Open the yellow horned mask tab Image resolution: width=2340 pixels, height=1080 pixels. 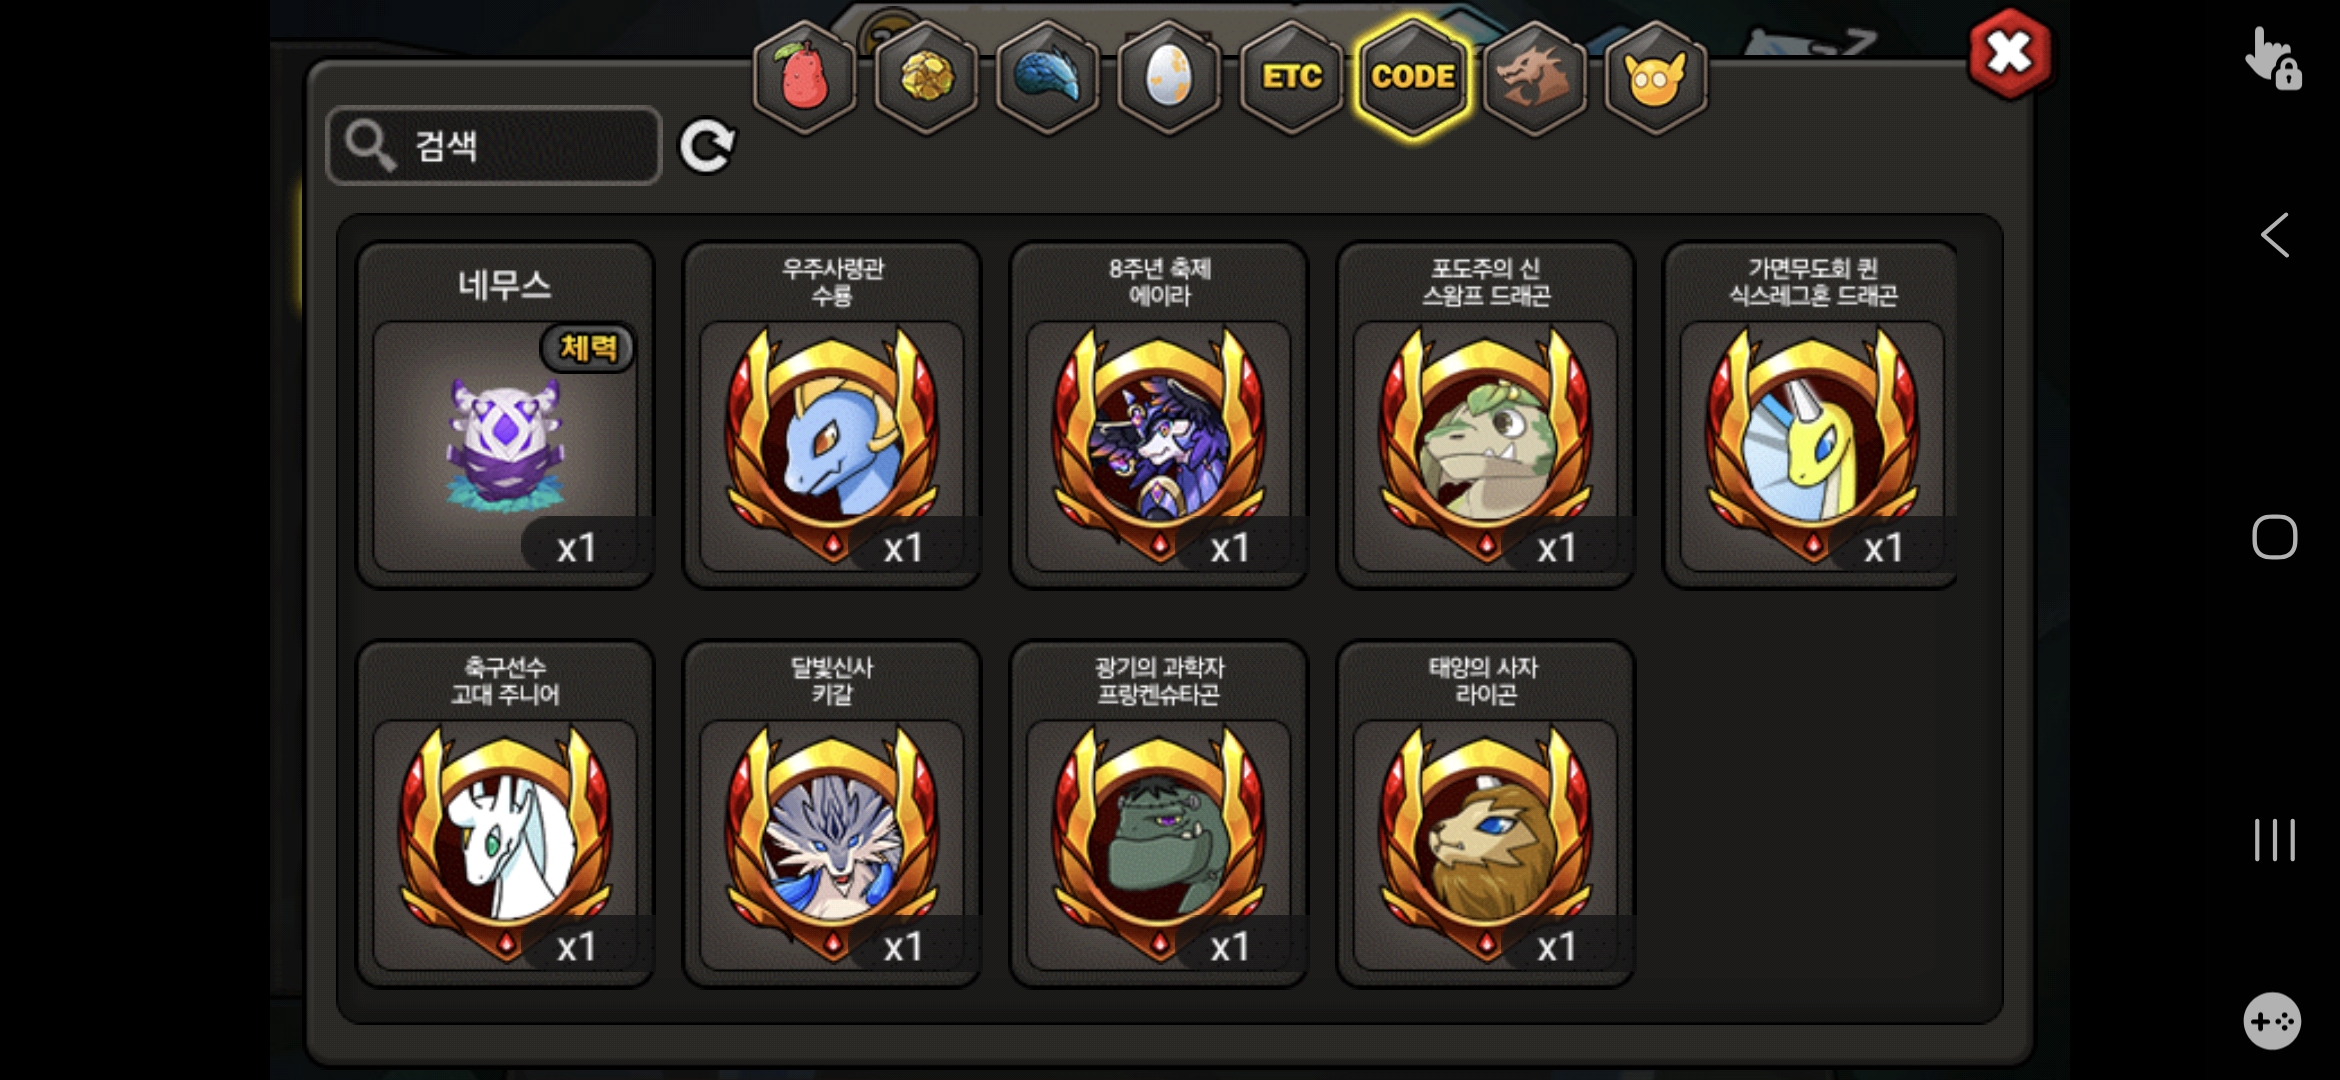tap(1656, 77)
